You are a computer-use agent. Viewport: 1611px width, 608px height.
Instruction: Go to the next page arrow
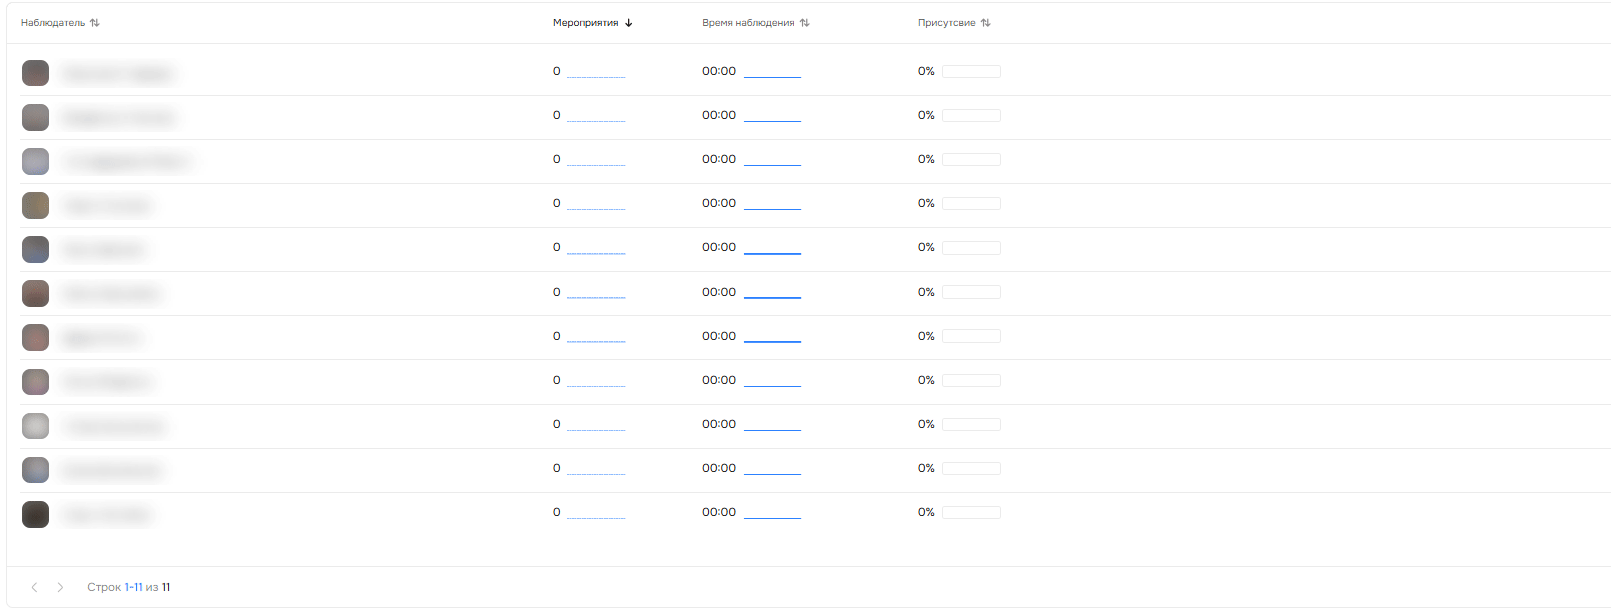pyautogui.click(x=60, y=587)
